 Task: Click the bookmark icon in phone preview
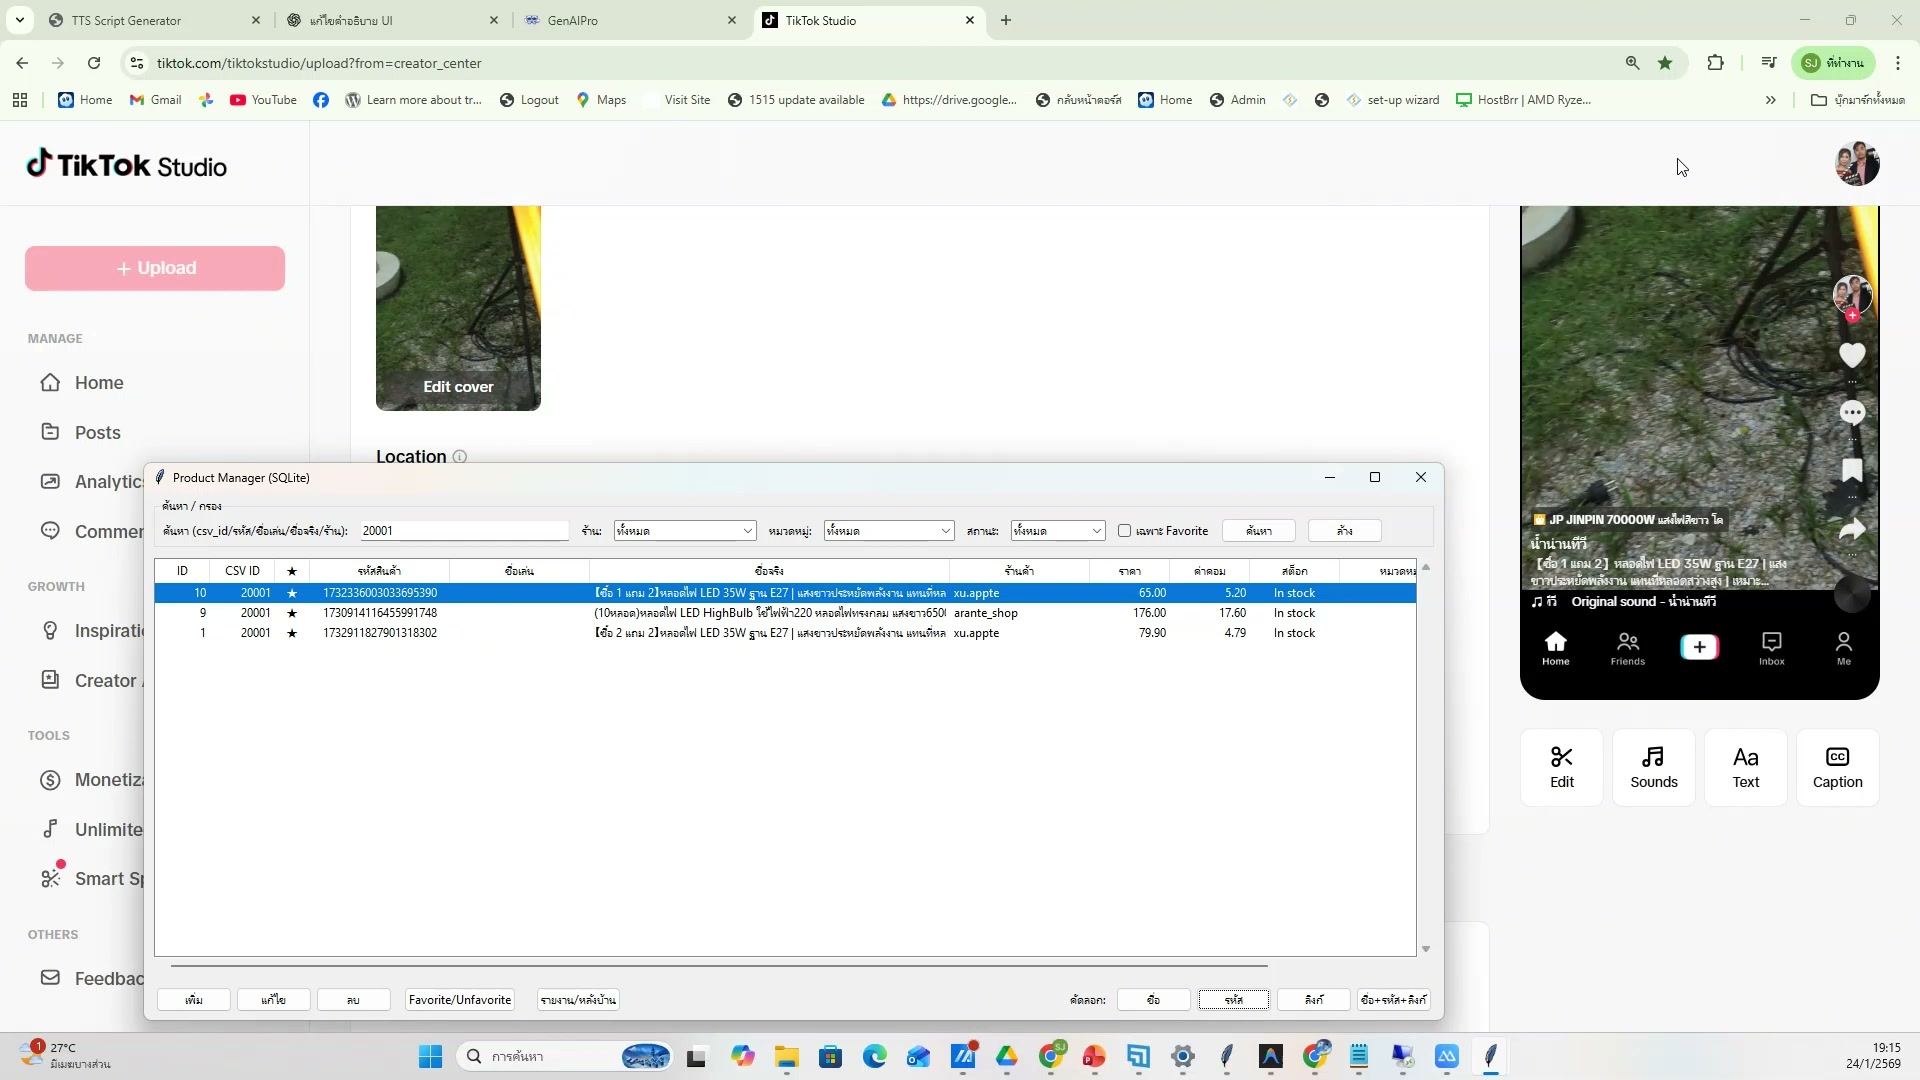click(x=1852, y=470)
